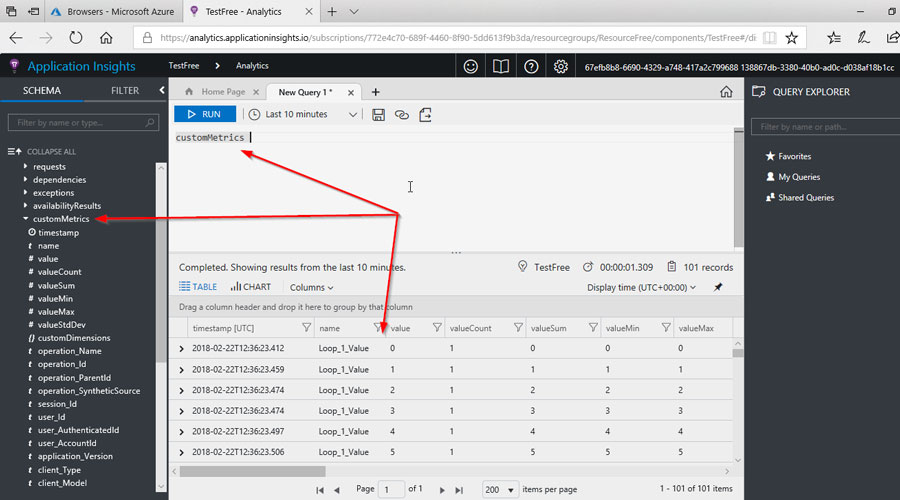Image resolution: width=900 pixels, height=500 pixels.
Task: Click the search magnifier in the schema filter
Action: (150, 122)
